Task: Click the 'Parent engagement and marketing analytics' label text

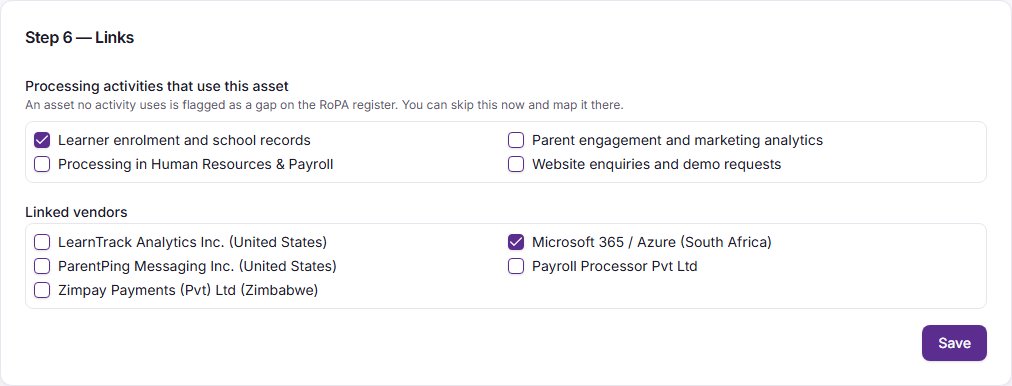Action: pos(677,140)
